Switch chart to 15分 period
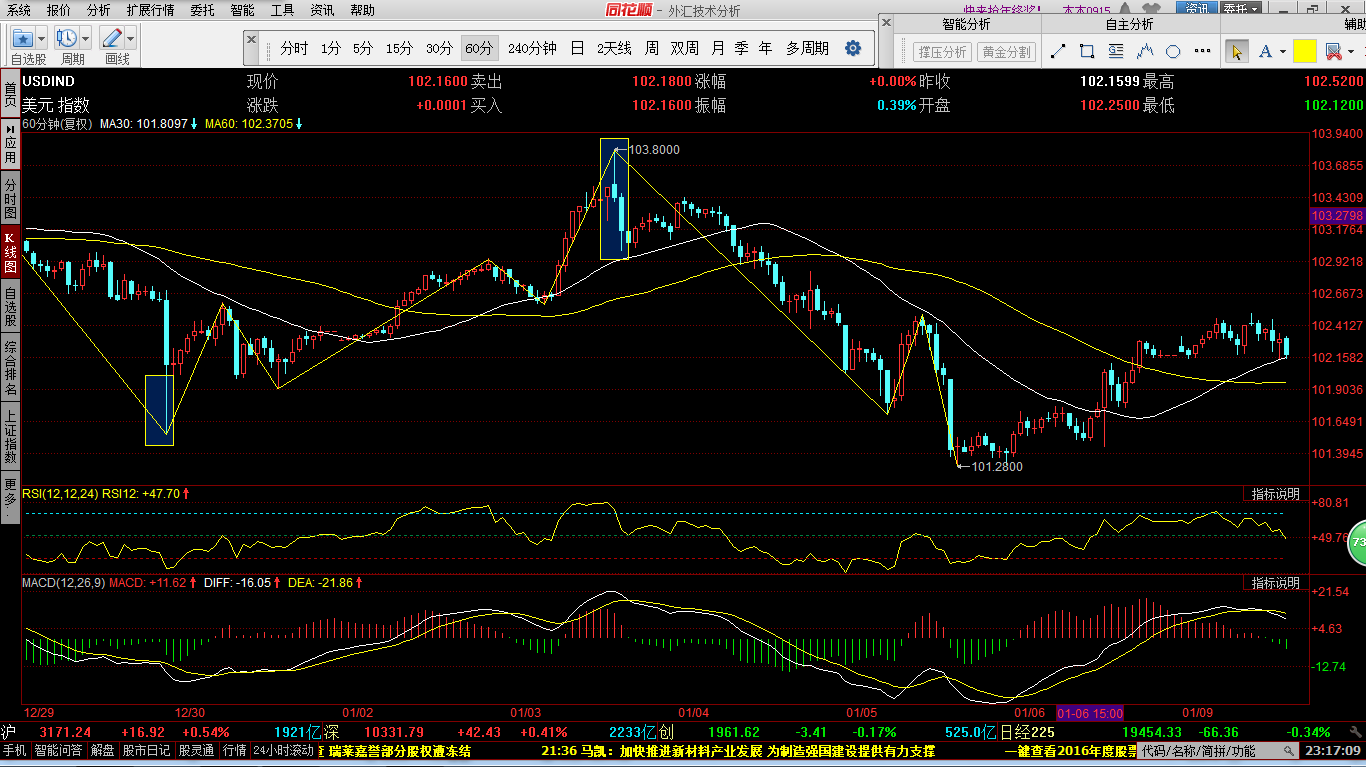This screenshot has height=767, width=1366. click(x=399, y=48)
